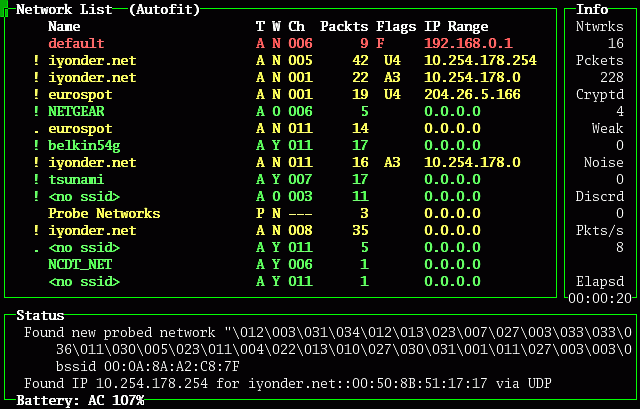
Task: Click elapsed time 00:00:20
Action: (x=600, y=299)
